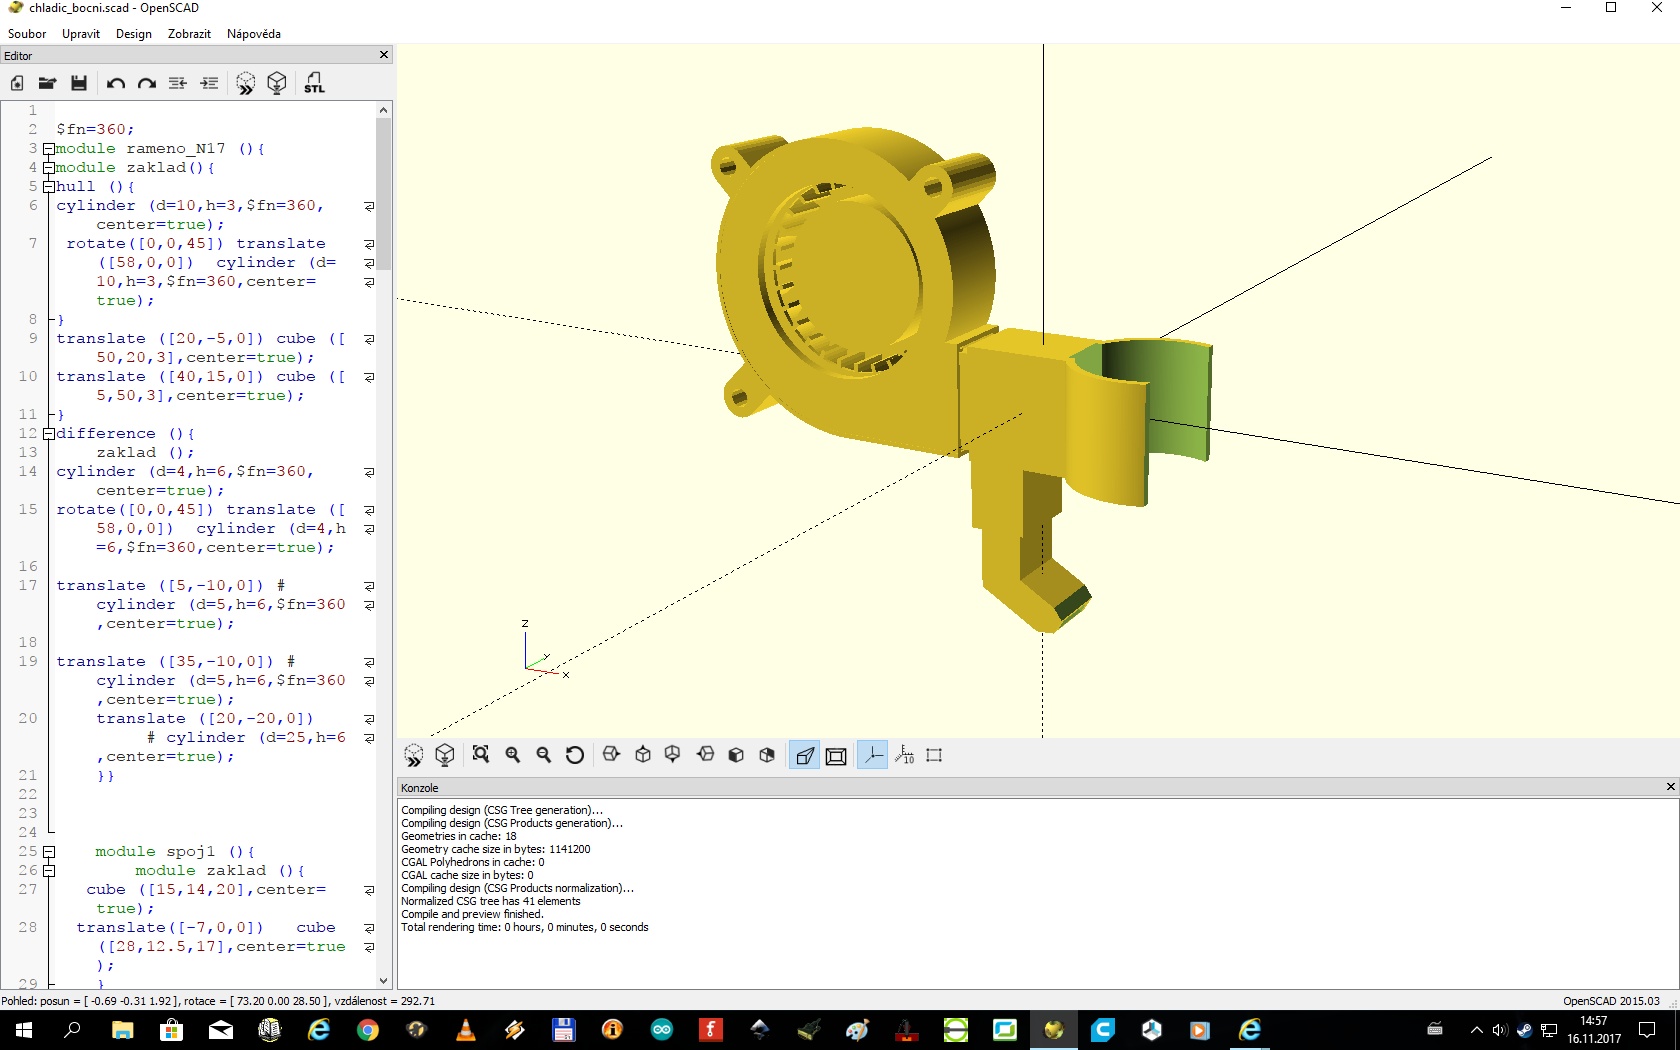Toggle Perspective projection view
1680x1050 pixels.
click(x=804, y=755)
